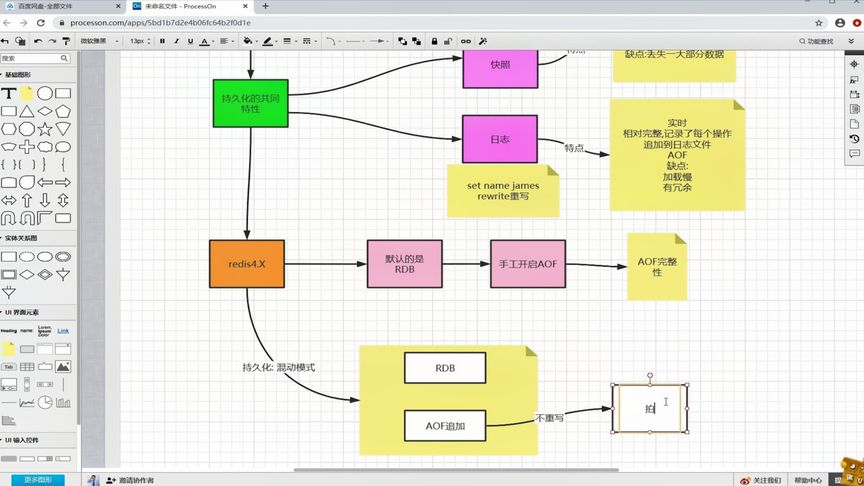Viewport: 864px width, 486px height.
Task: Open the history clock panel icon
Action: click(854, 139)
